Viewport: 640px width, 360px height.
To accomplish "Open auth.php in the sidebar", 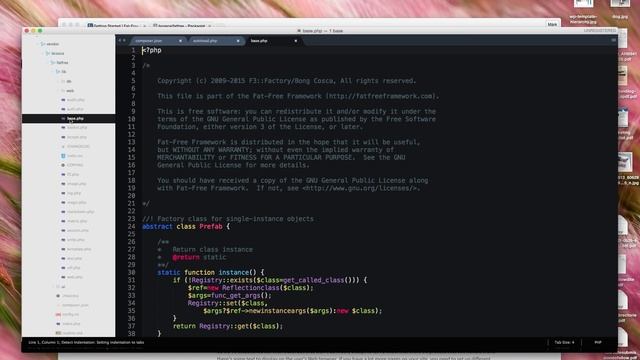I will coord(75,109).
